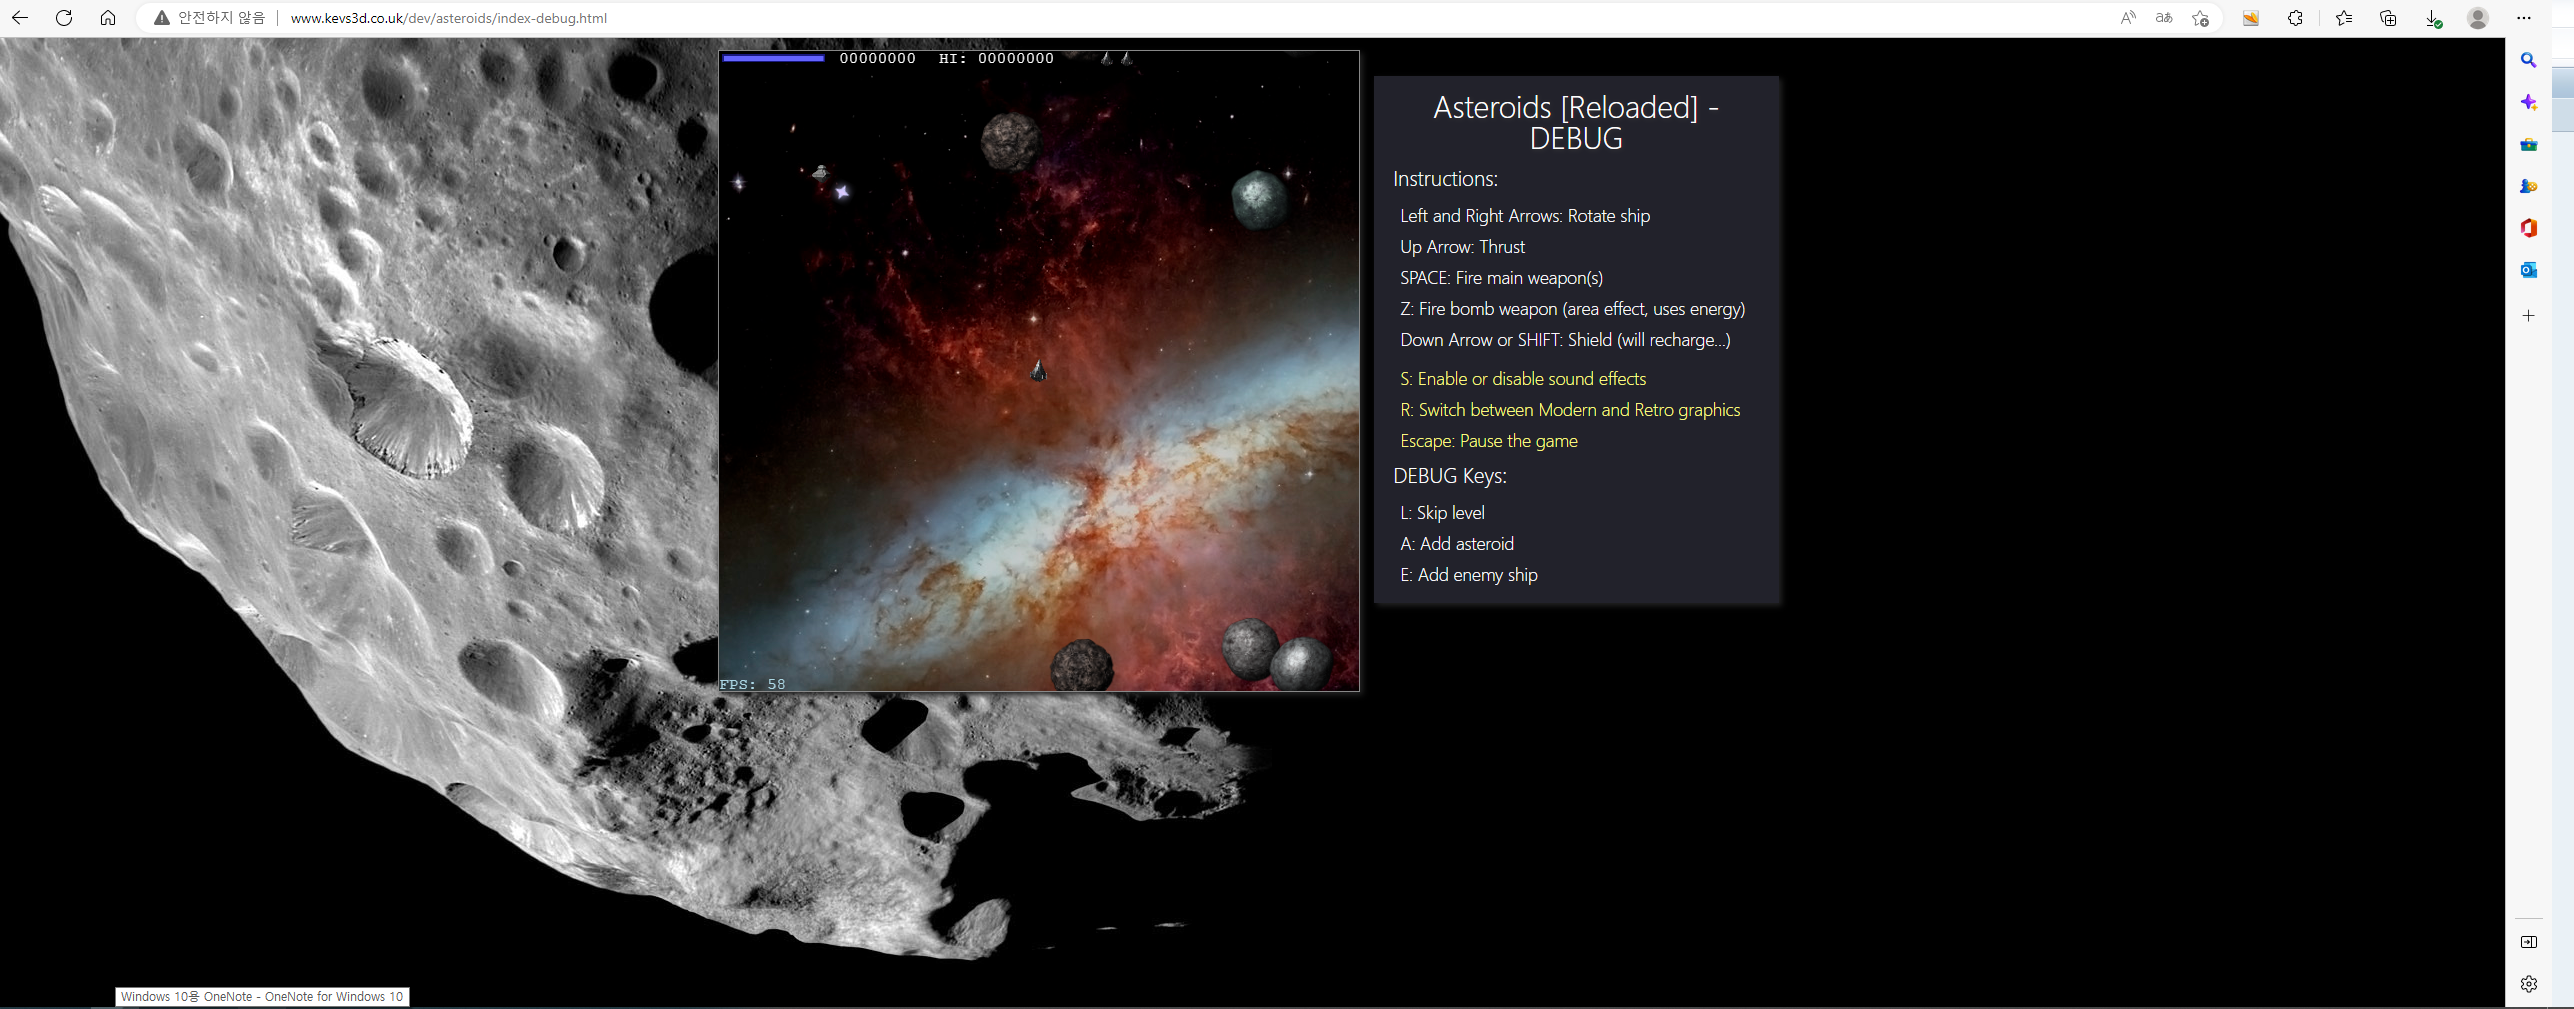Open the Extensions puzzle piece icon

pos(2295,18)
